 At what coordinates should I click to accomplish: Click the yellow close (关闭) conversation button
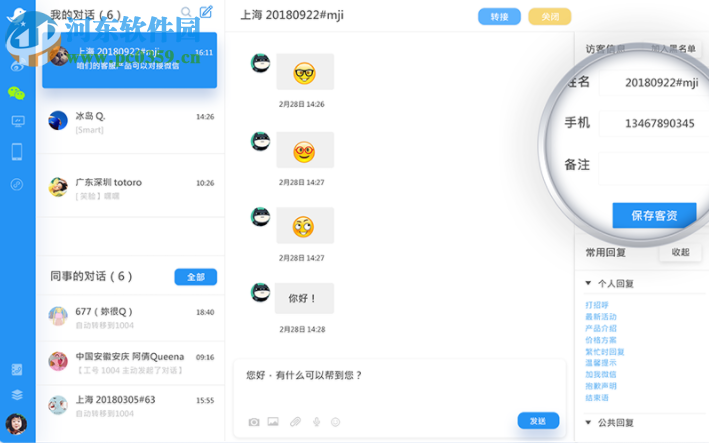coord(550,17)
